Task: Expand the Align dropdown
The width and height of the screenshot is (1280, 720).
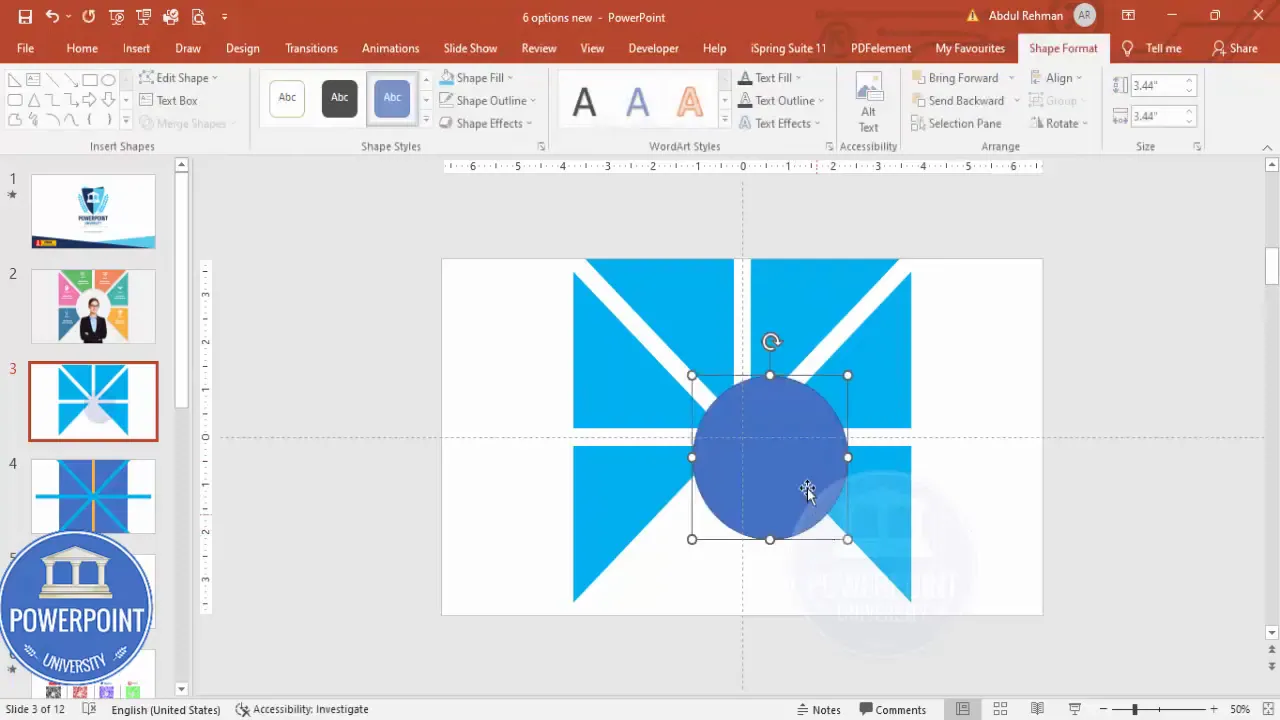Action: [x=1056, y=77]
